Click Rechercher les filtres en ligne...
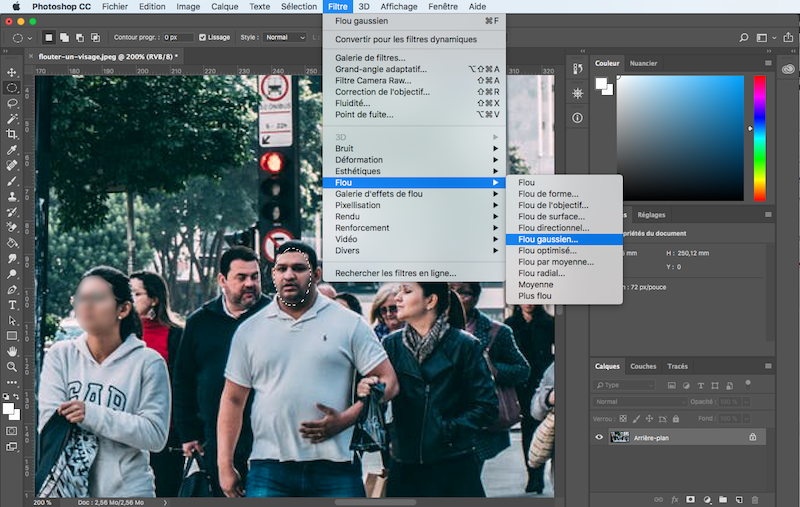 tap(414, 273)
